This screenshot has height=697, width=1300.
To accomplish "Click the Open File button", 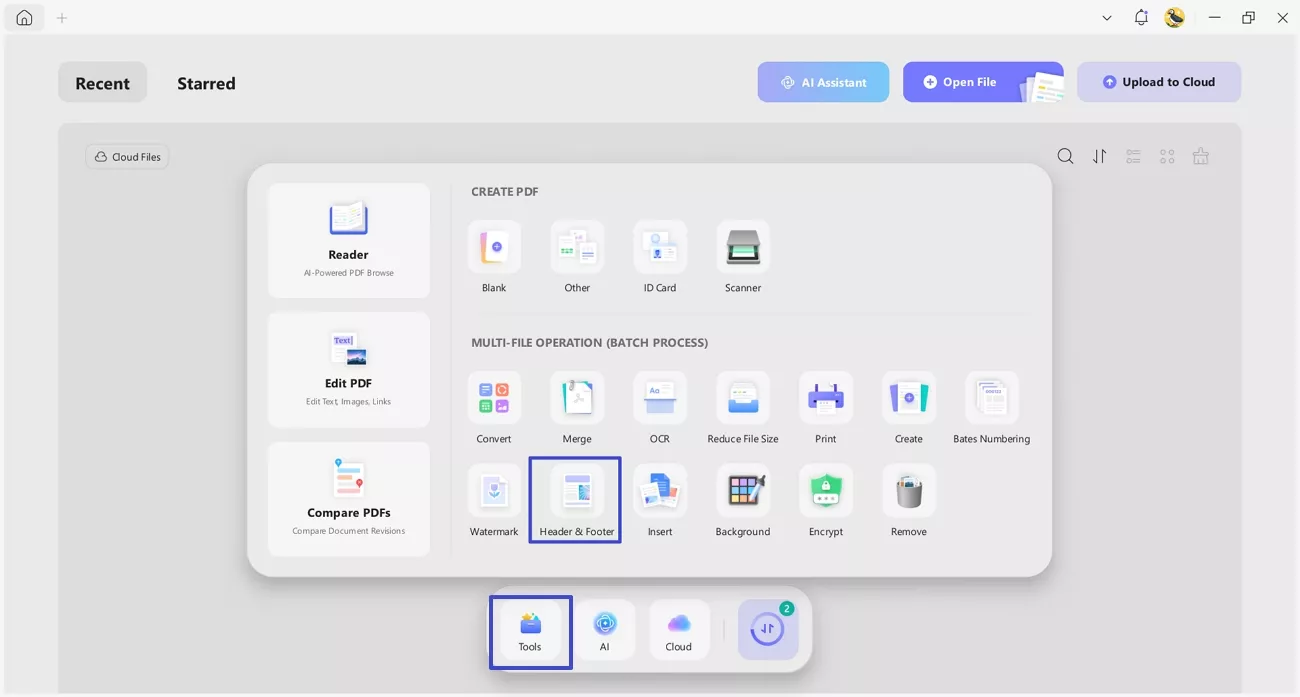I will [x=983, y=82].
